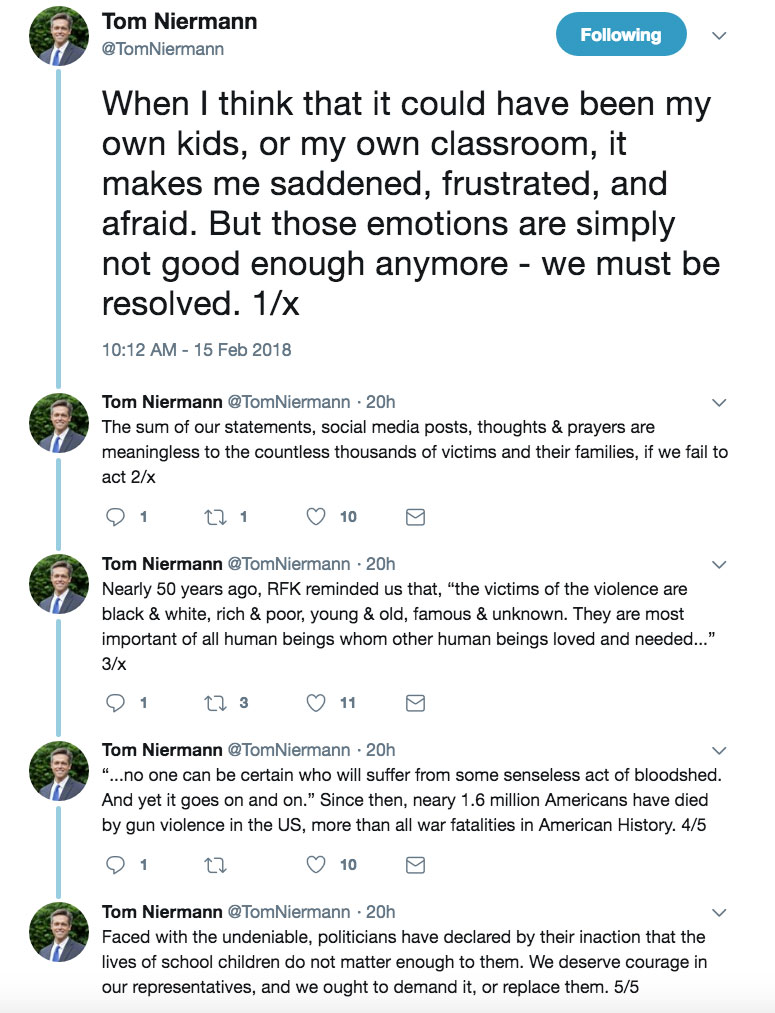775x1013 pixels.
Task: Reply to the 2/x tweet
Action: [116, 517]
